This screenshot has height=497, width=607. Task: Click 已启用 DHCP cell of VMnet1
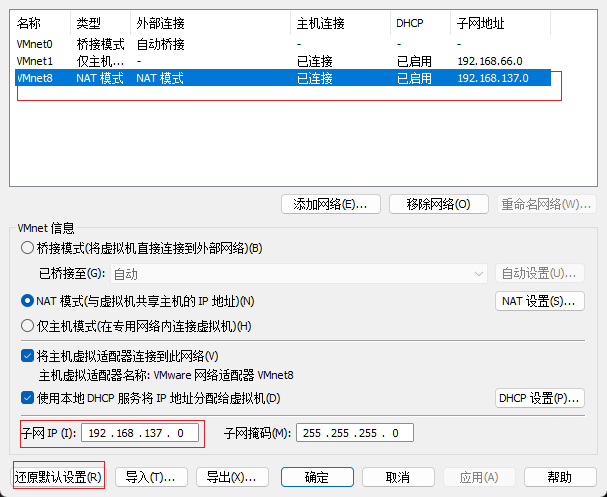tap(414, 61)
